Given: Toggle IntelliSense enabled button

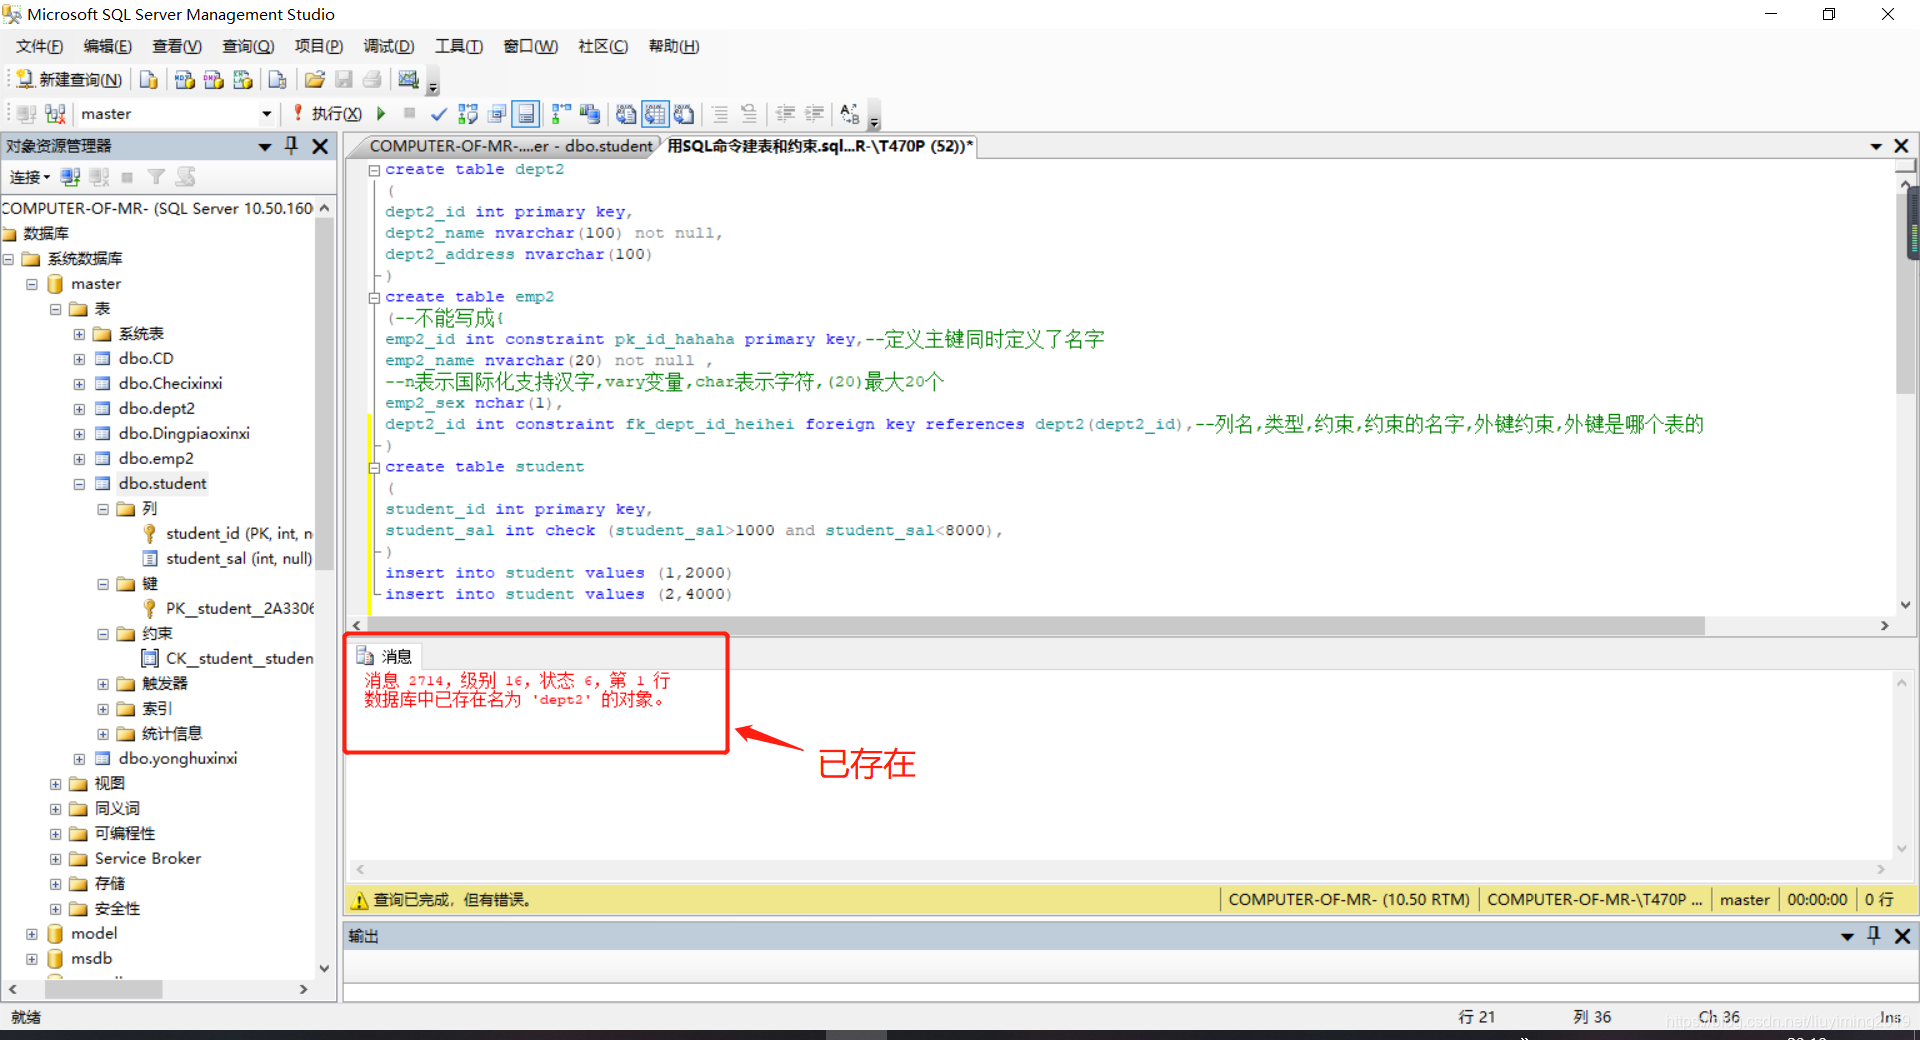Looking at the screenshot, I should pos(526,114).
